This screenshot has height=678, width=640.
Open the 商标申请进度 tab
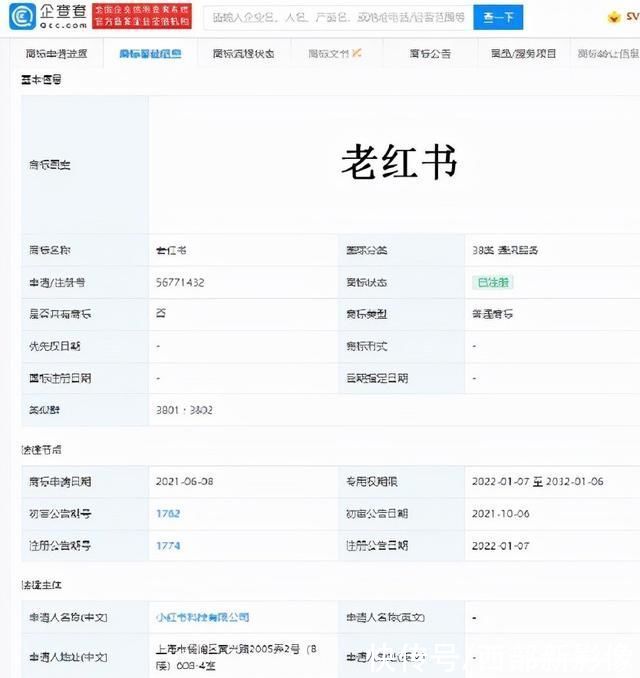click(x=56, y=54)
